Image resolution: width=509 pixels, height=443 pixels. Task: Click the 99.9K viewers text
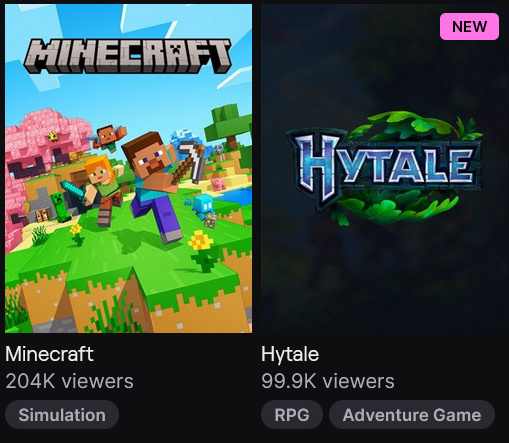(x=328, y=381)
